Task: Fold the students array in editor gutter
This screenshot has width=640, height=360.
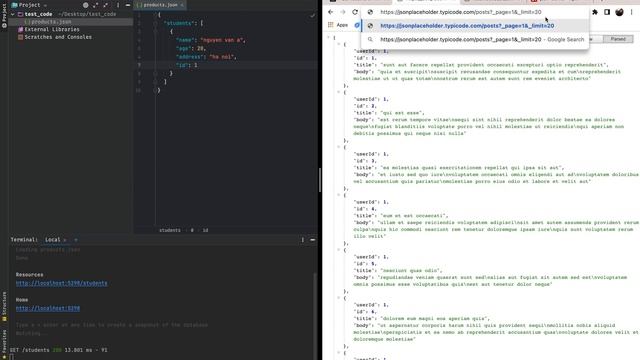Action: pos(155,23)
